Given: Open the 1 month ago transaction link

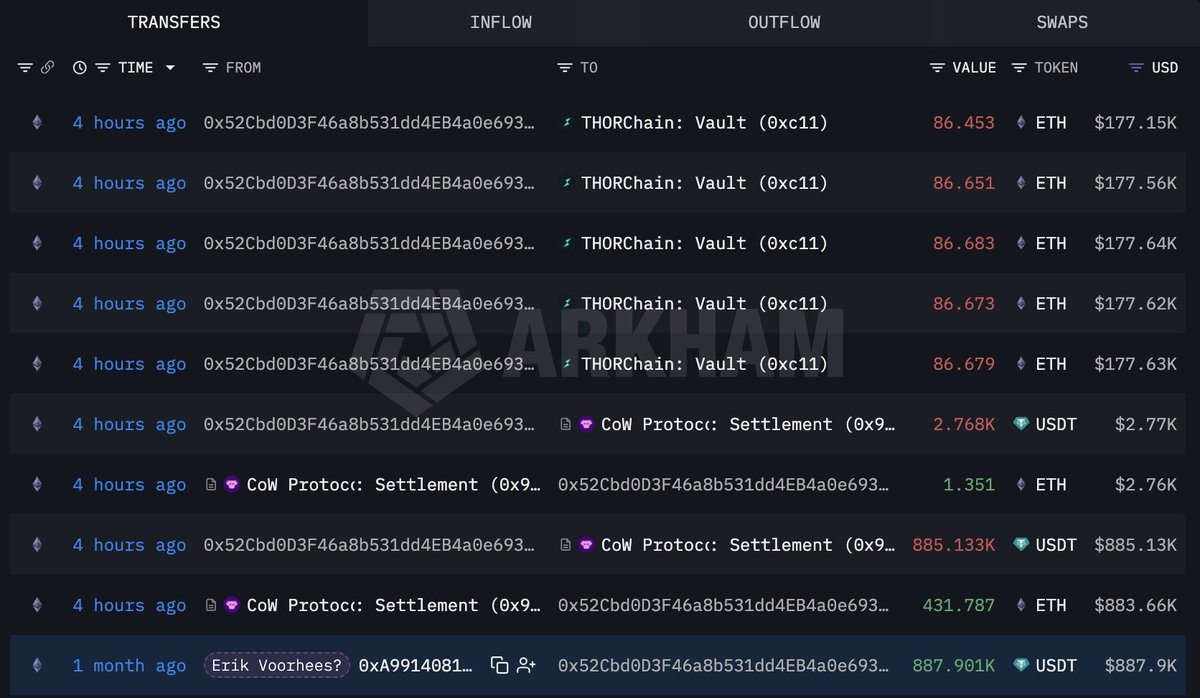Looking at the screenshot, I should [x=129, y=666].
